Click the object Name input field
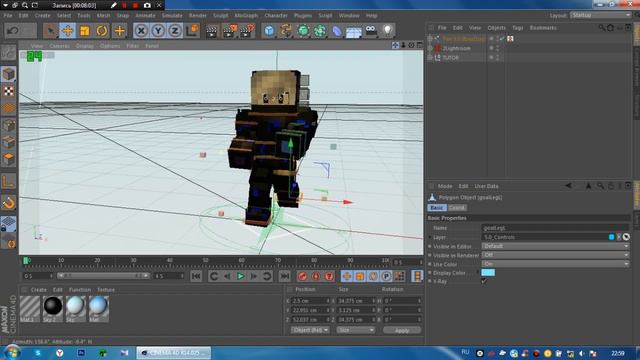This screenshot has width=640, height=360. [555, 228]
